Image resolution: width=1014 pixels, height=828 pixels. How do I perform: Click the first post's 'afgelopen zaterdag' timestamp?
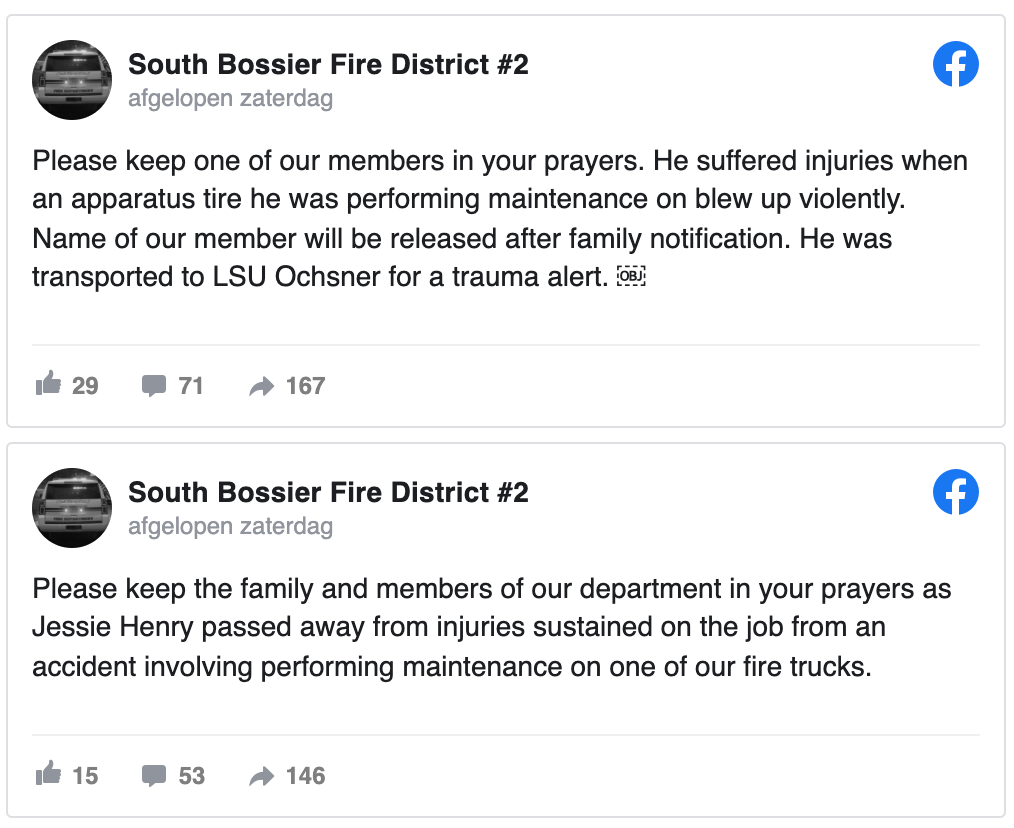[230, 99]
